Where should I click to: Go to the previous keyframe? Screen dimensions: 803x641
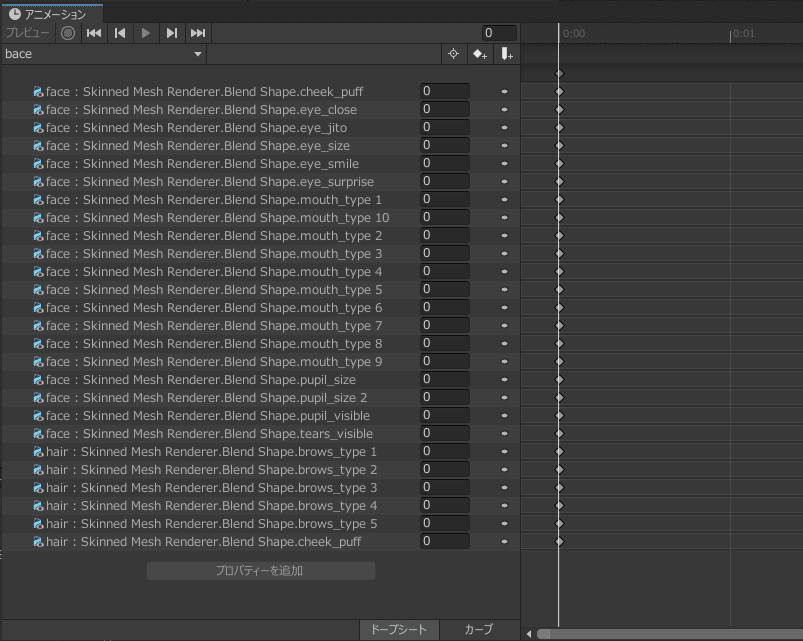coord(120,33)
